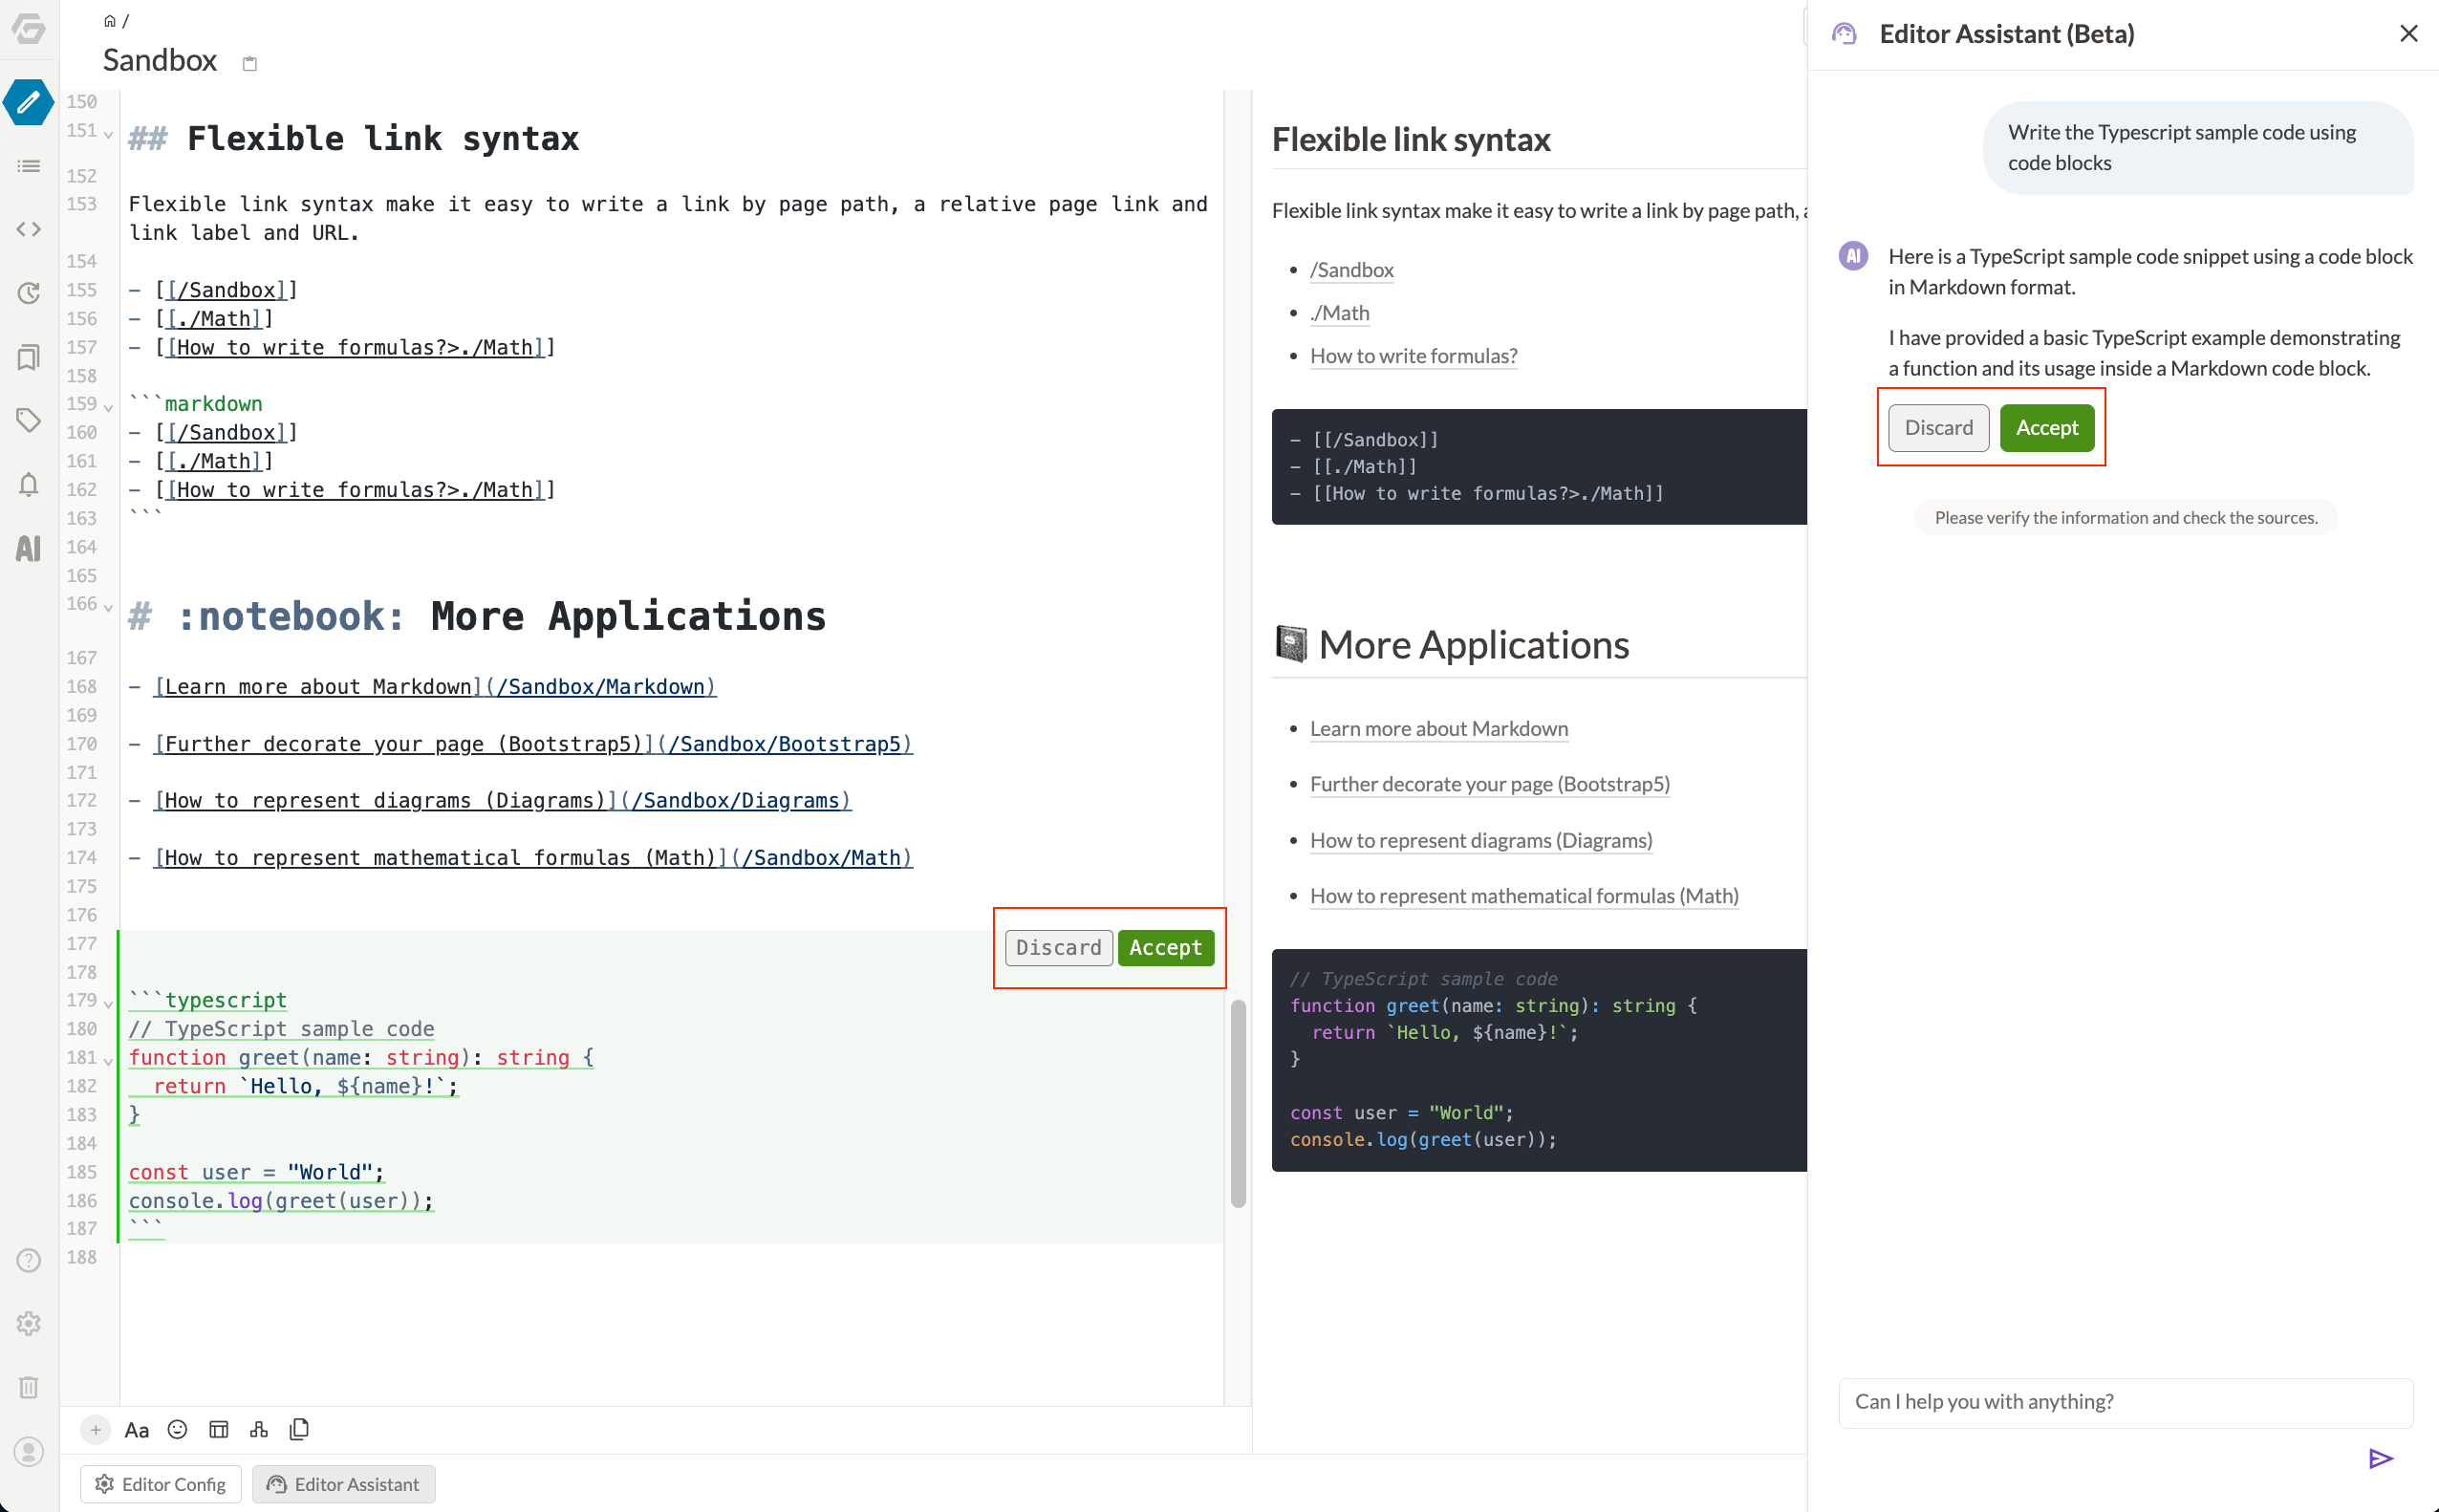The image size is (2439, 1512).
Task: Open the diagram insert tool
Action: 259,1429
